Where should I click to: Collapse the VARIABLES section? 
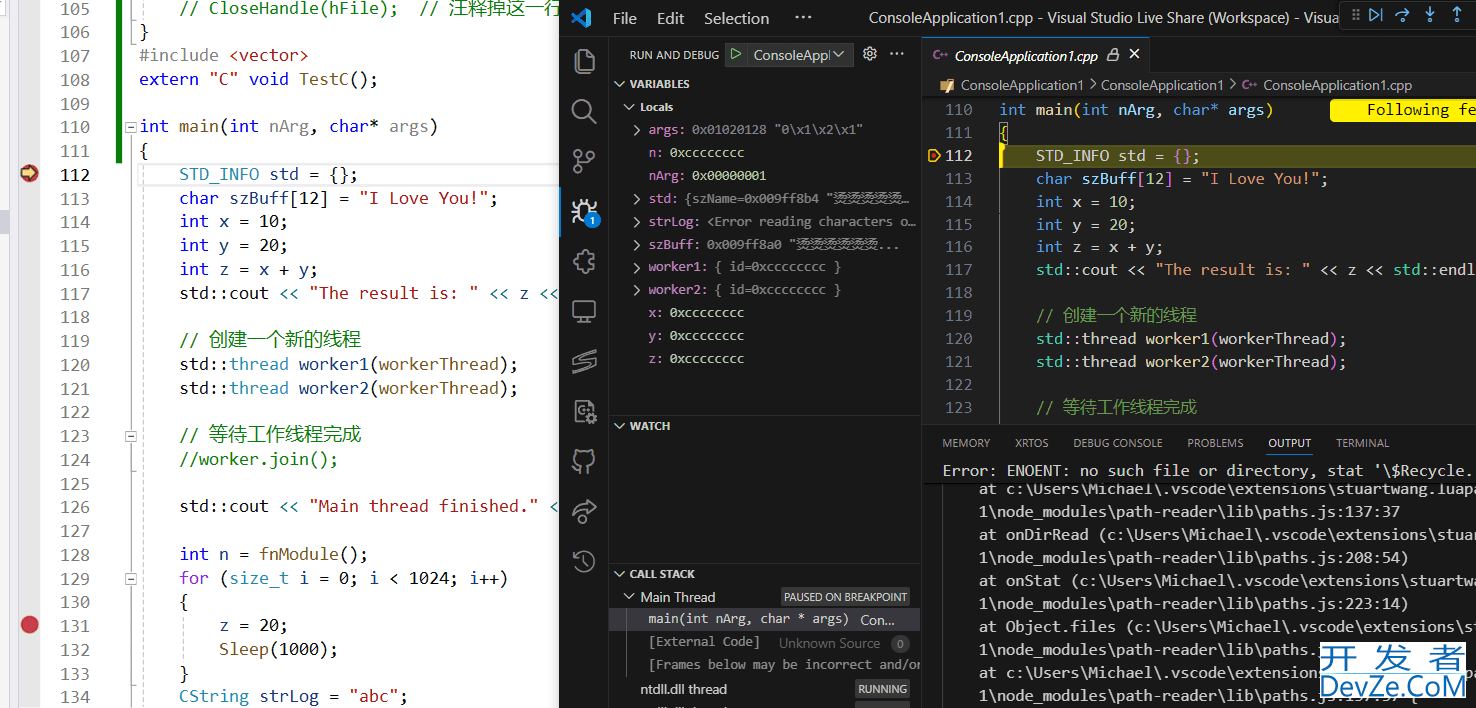pyautogui.click(x=620, y=84)
